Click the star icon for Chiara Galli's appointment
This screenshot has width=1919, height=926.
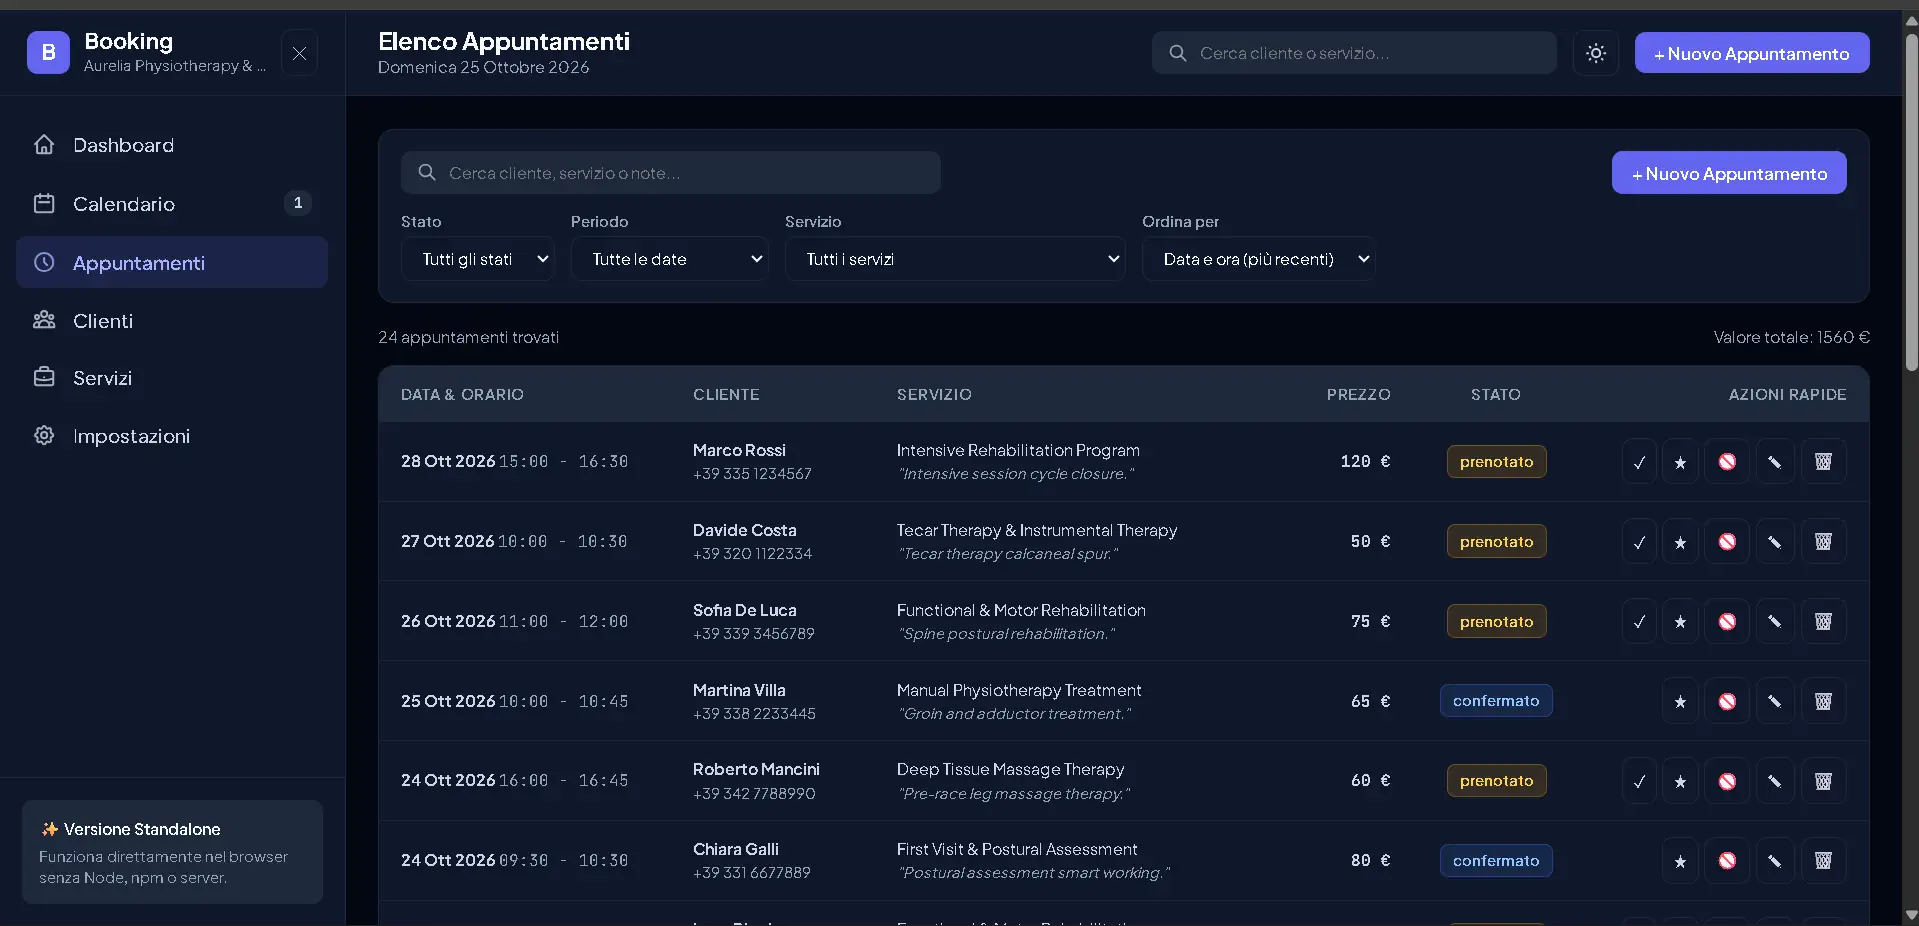pyautogui.click(x=1680, y=861)
